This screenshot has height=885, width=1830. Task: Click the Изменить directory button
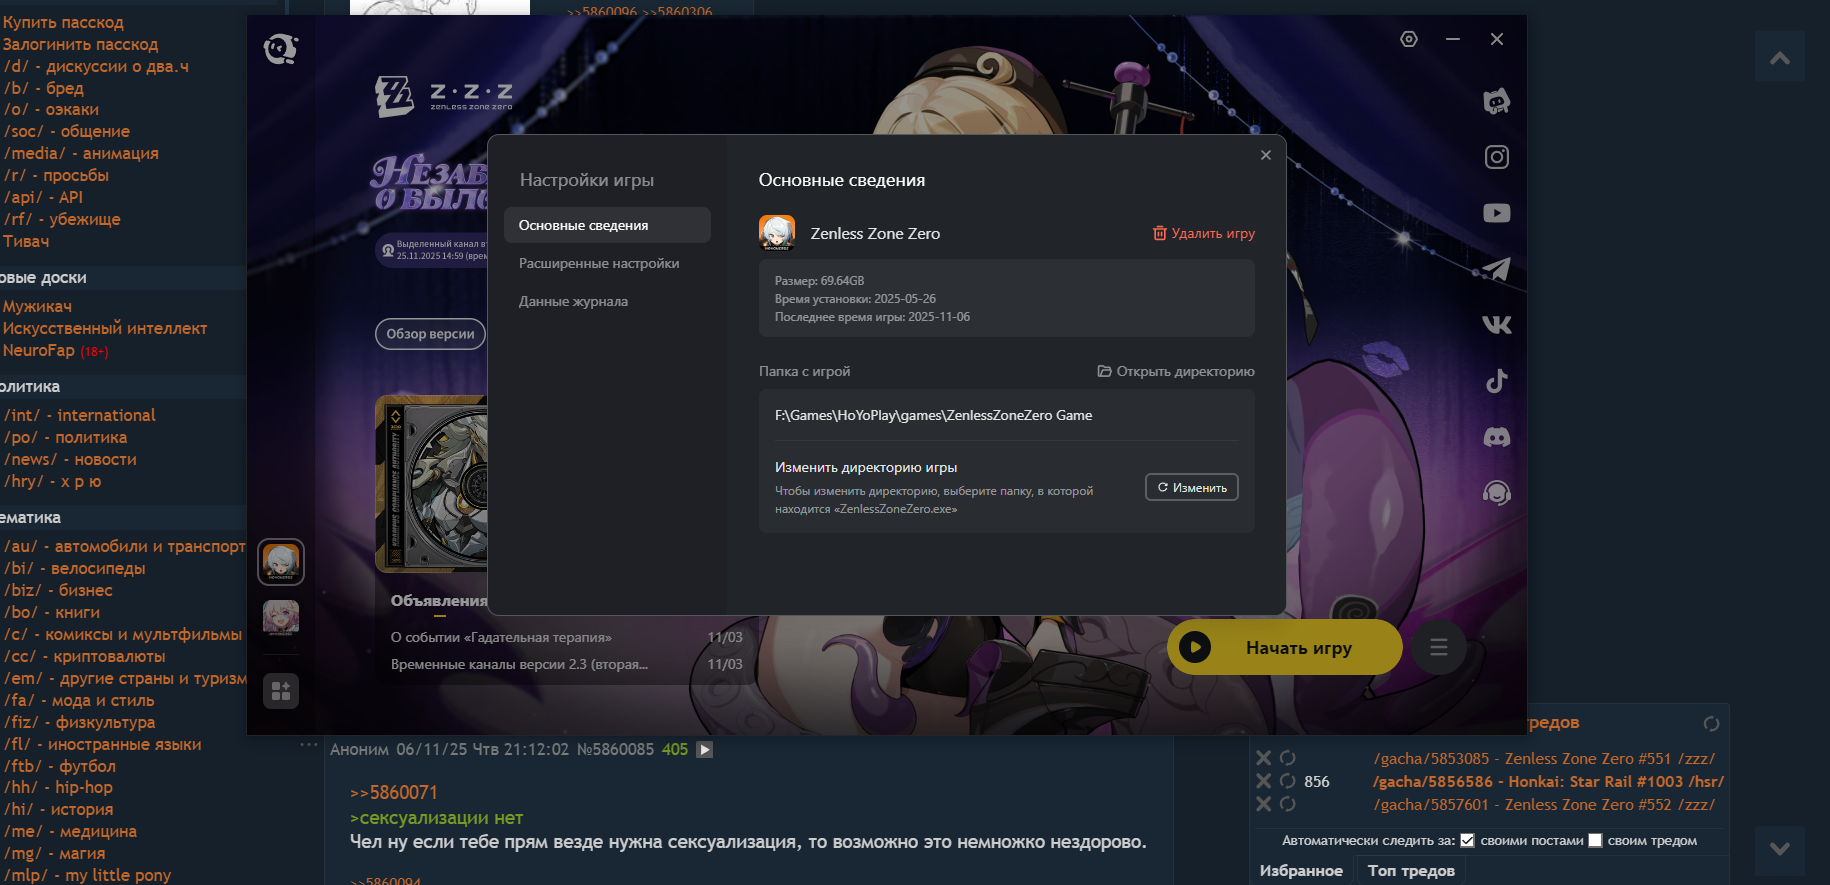coord(1192,487)
